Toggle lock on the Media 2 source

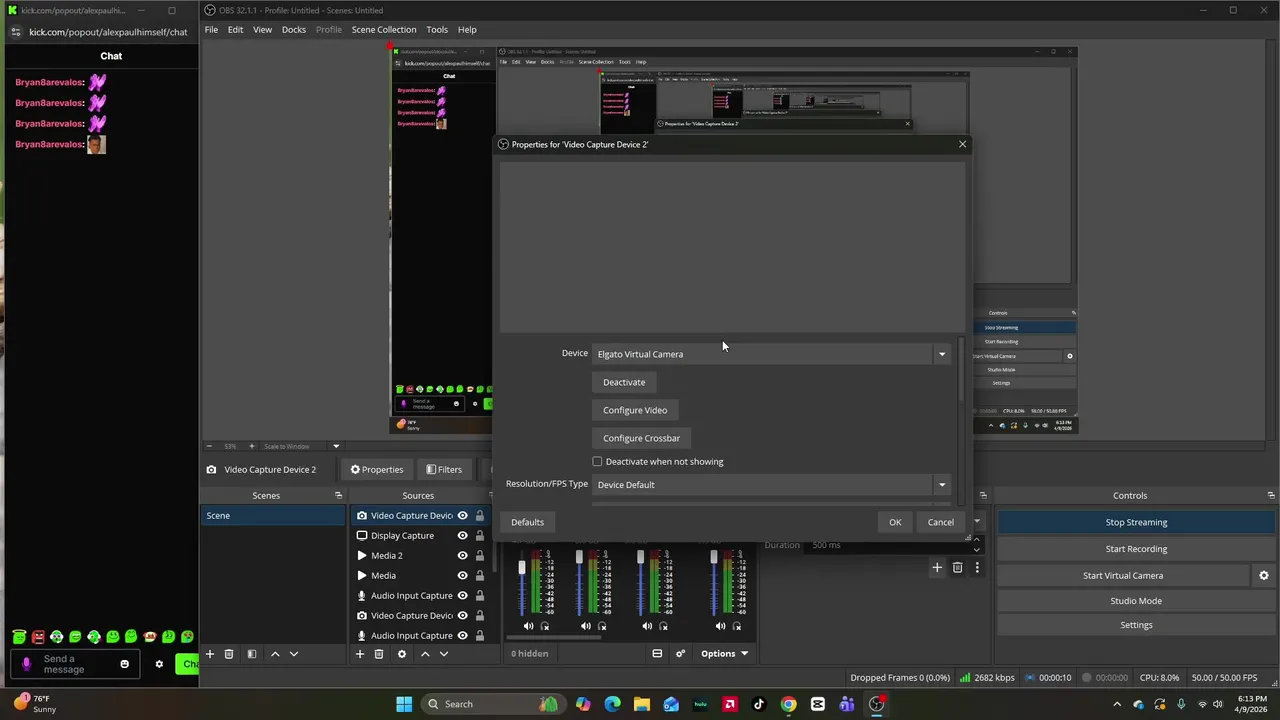480,556
